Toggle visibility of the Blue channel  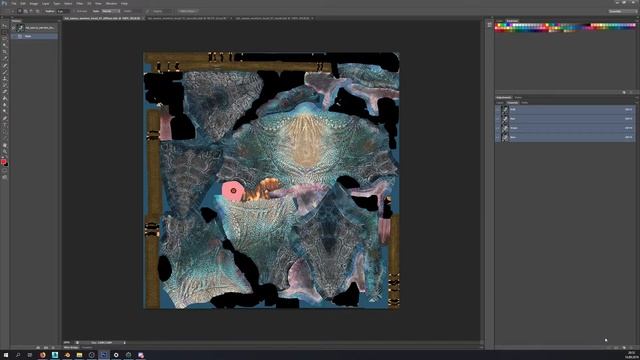[498, 138]
